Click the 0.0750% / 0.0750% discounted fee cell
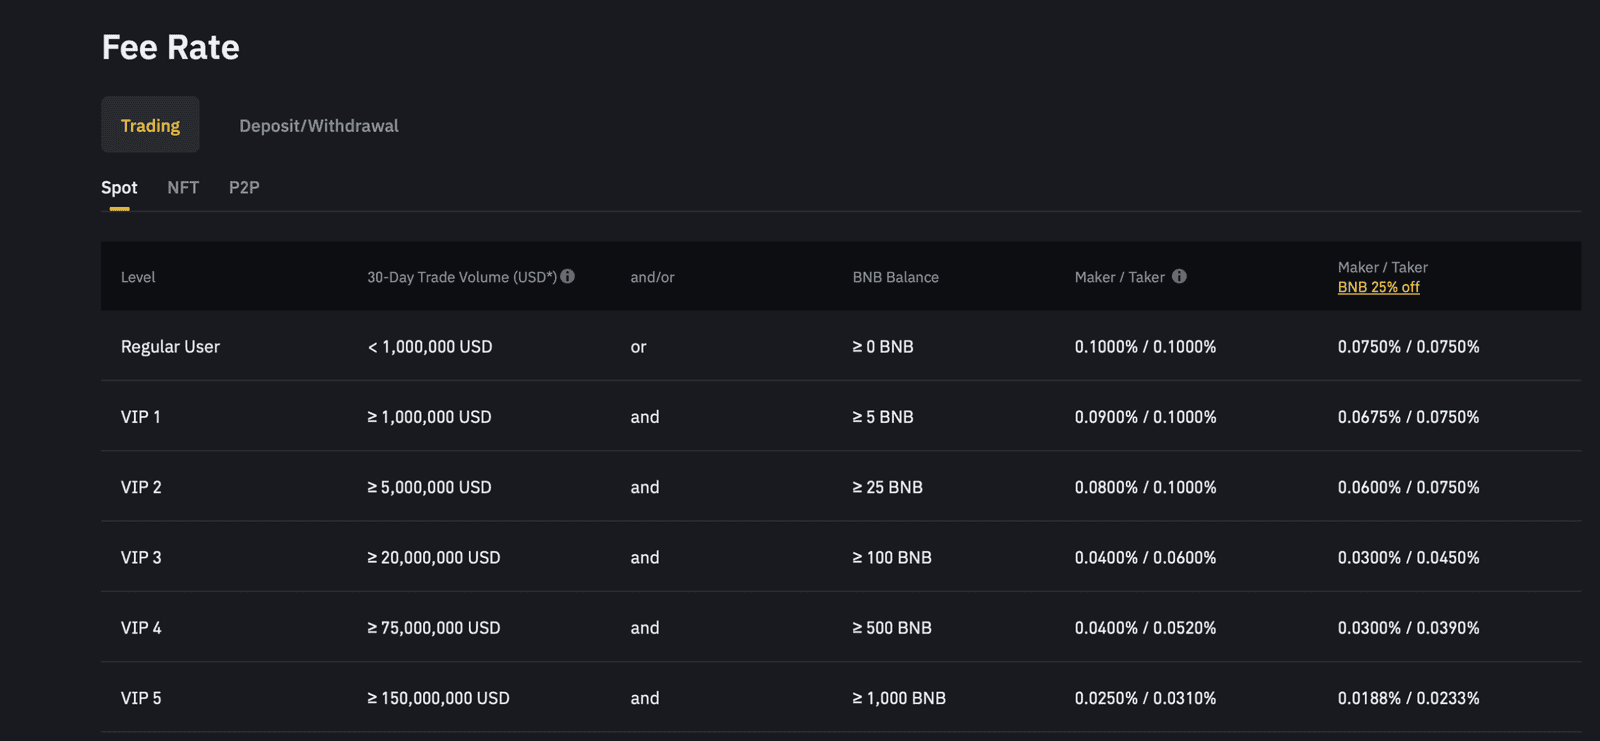The height and width of the screenshot is (741, 1600). pyautogui.click(x=1409, y=347)
